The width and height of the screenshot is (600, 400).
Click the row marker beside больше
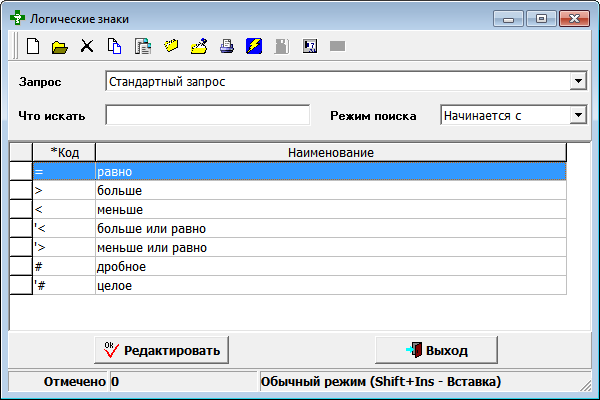(21, 191)
